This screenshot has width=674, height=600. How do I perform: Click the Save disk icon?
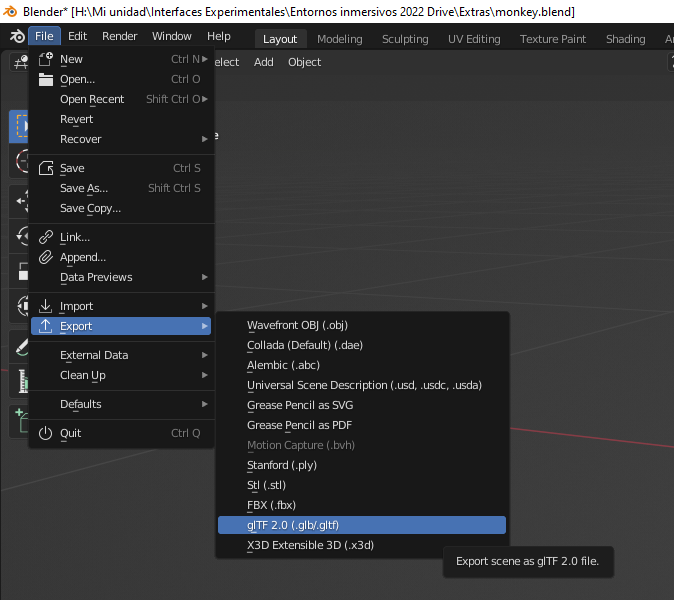pyautogui.click(x=46, y=168)
